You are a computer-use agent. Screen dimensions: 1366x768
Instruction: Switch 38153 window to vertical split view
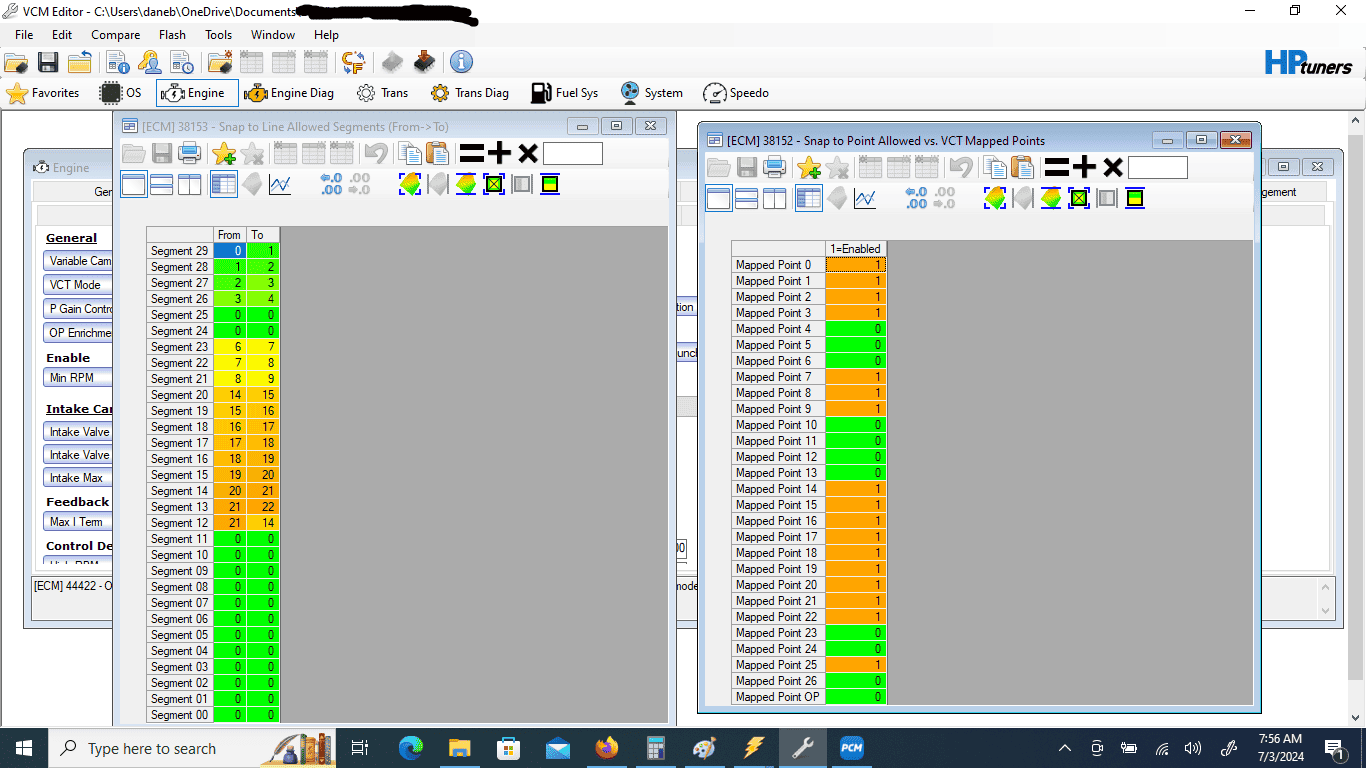[189, 184]
